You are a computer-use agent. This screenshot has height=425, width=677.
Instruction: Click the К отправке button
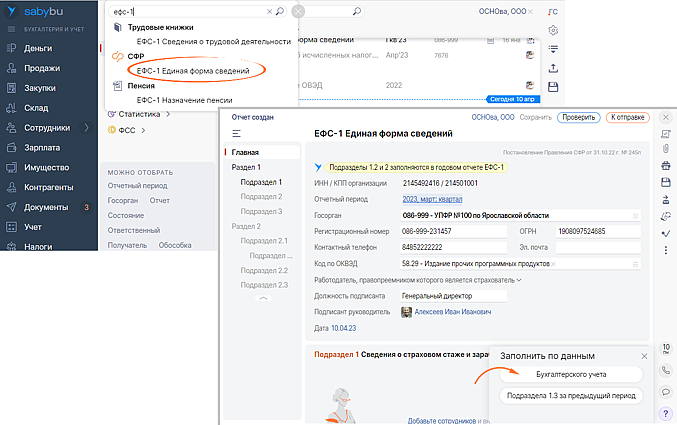click(x=626, y=117)
